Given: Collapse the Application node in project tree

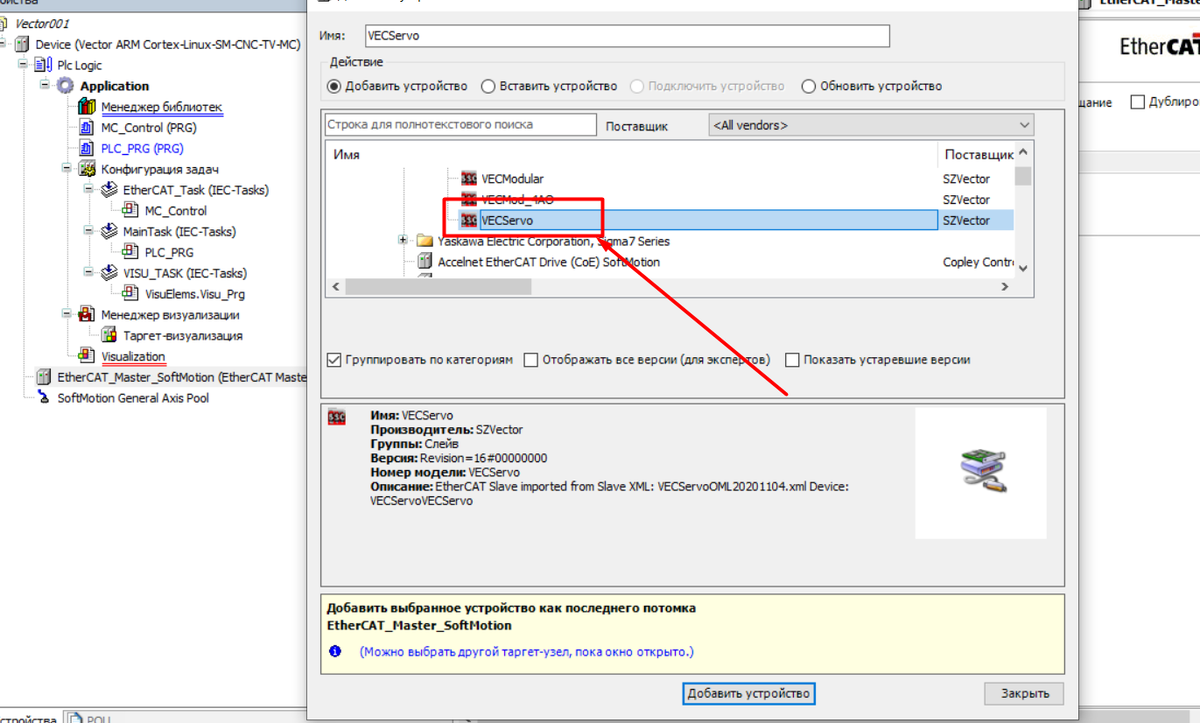Looking at the screenshot, I should [x=44, y=86].
